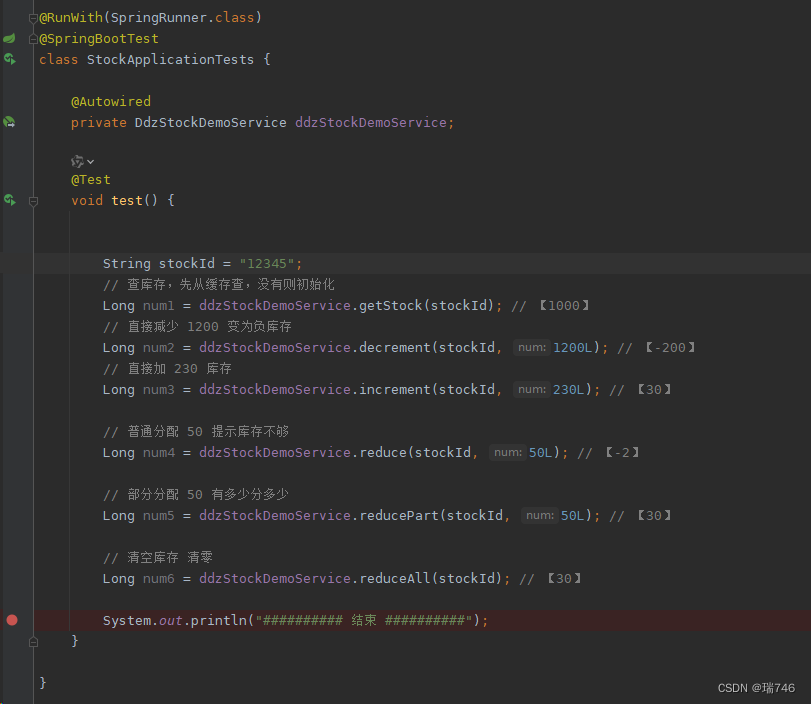Run the test() method from its gutter icon

8,199
